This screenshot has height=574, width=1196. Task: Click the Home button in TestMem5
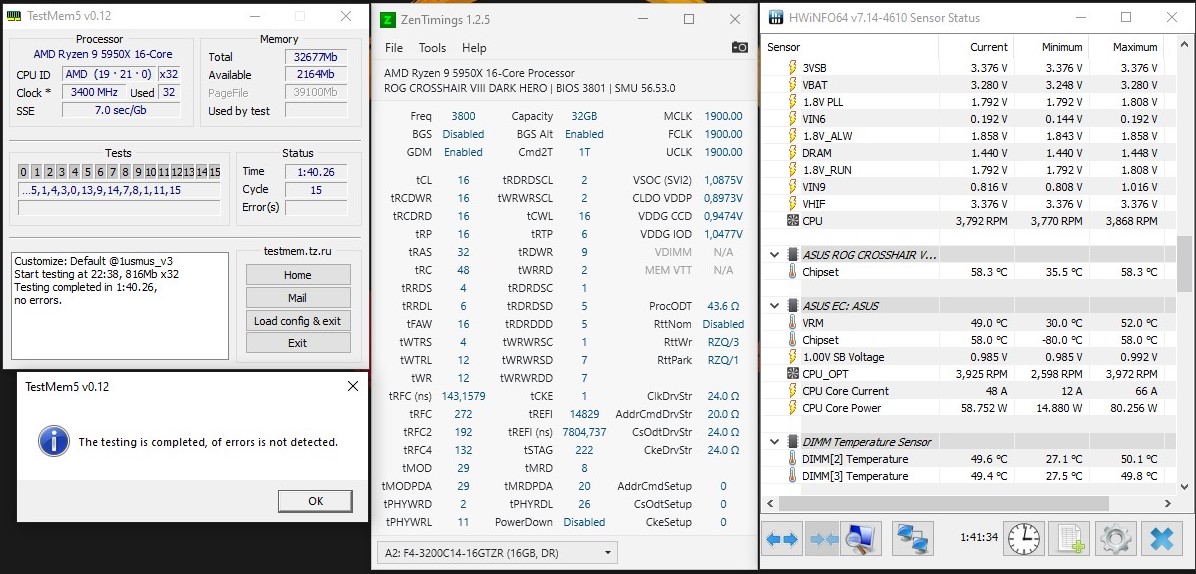[x=297, y=274]
